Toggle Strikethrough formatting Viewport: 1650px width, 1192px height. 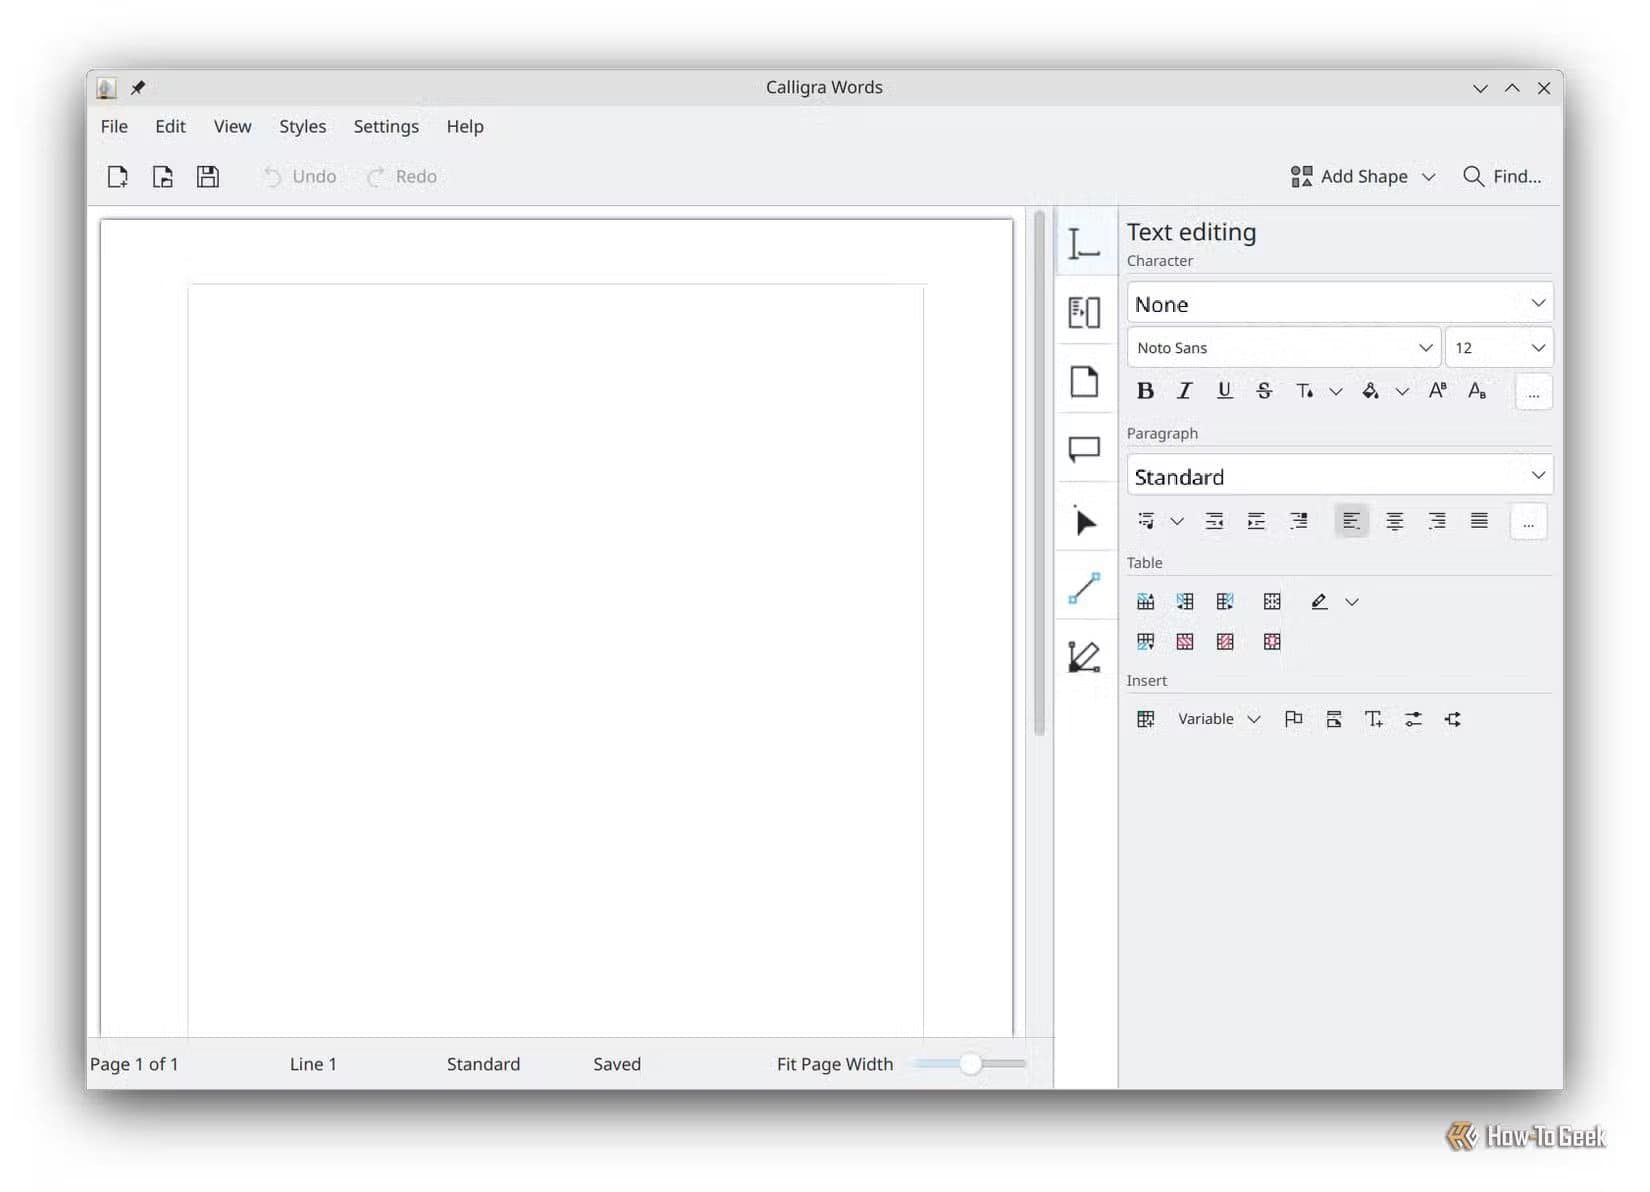pos(1264,391)
